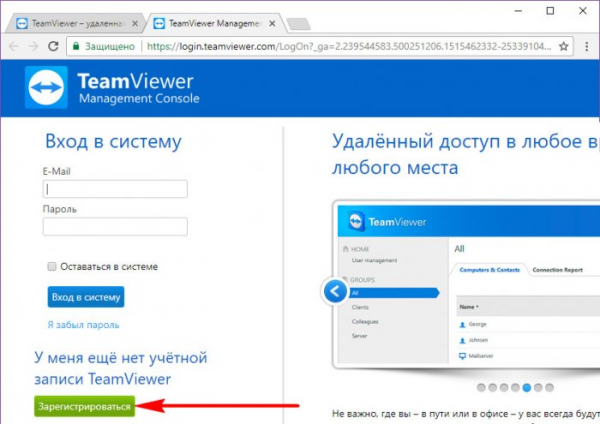Open the 'Я забыл пароль' link
The width and height of the screenshot is (600, 424).
83,325
